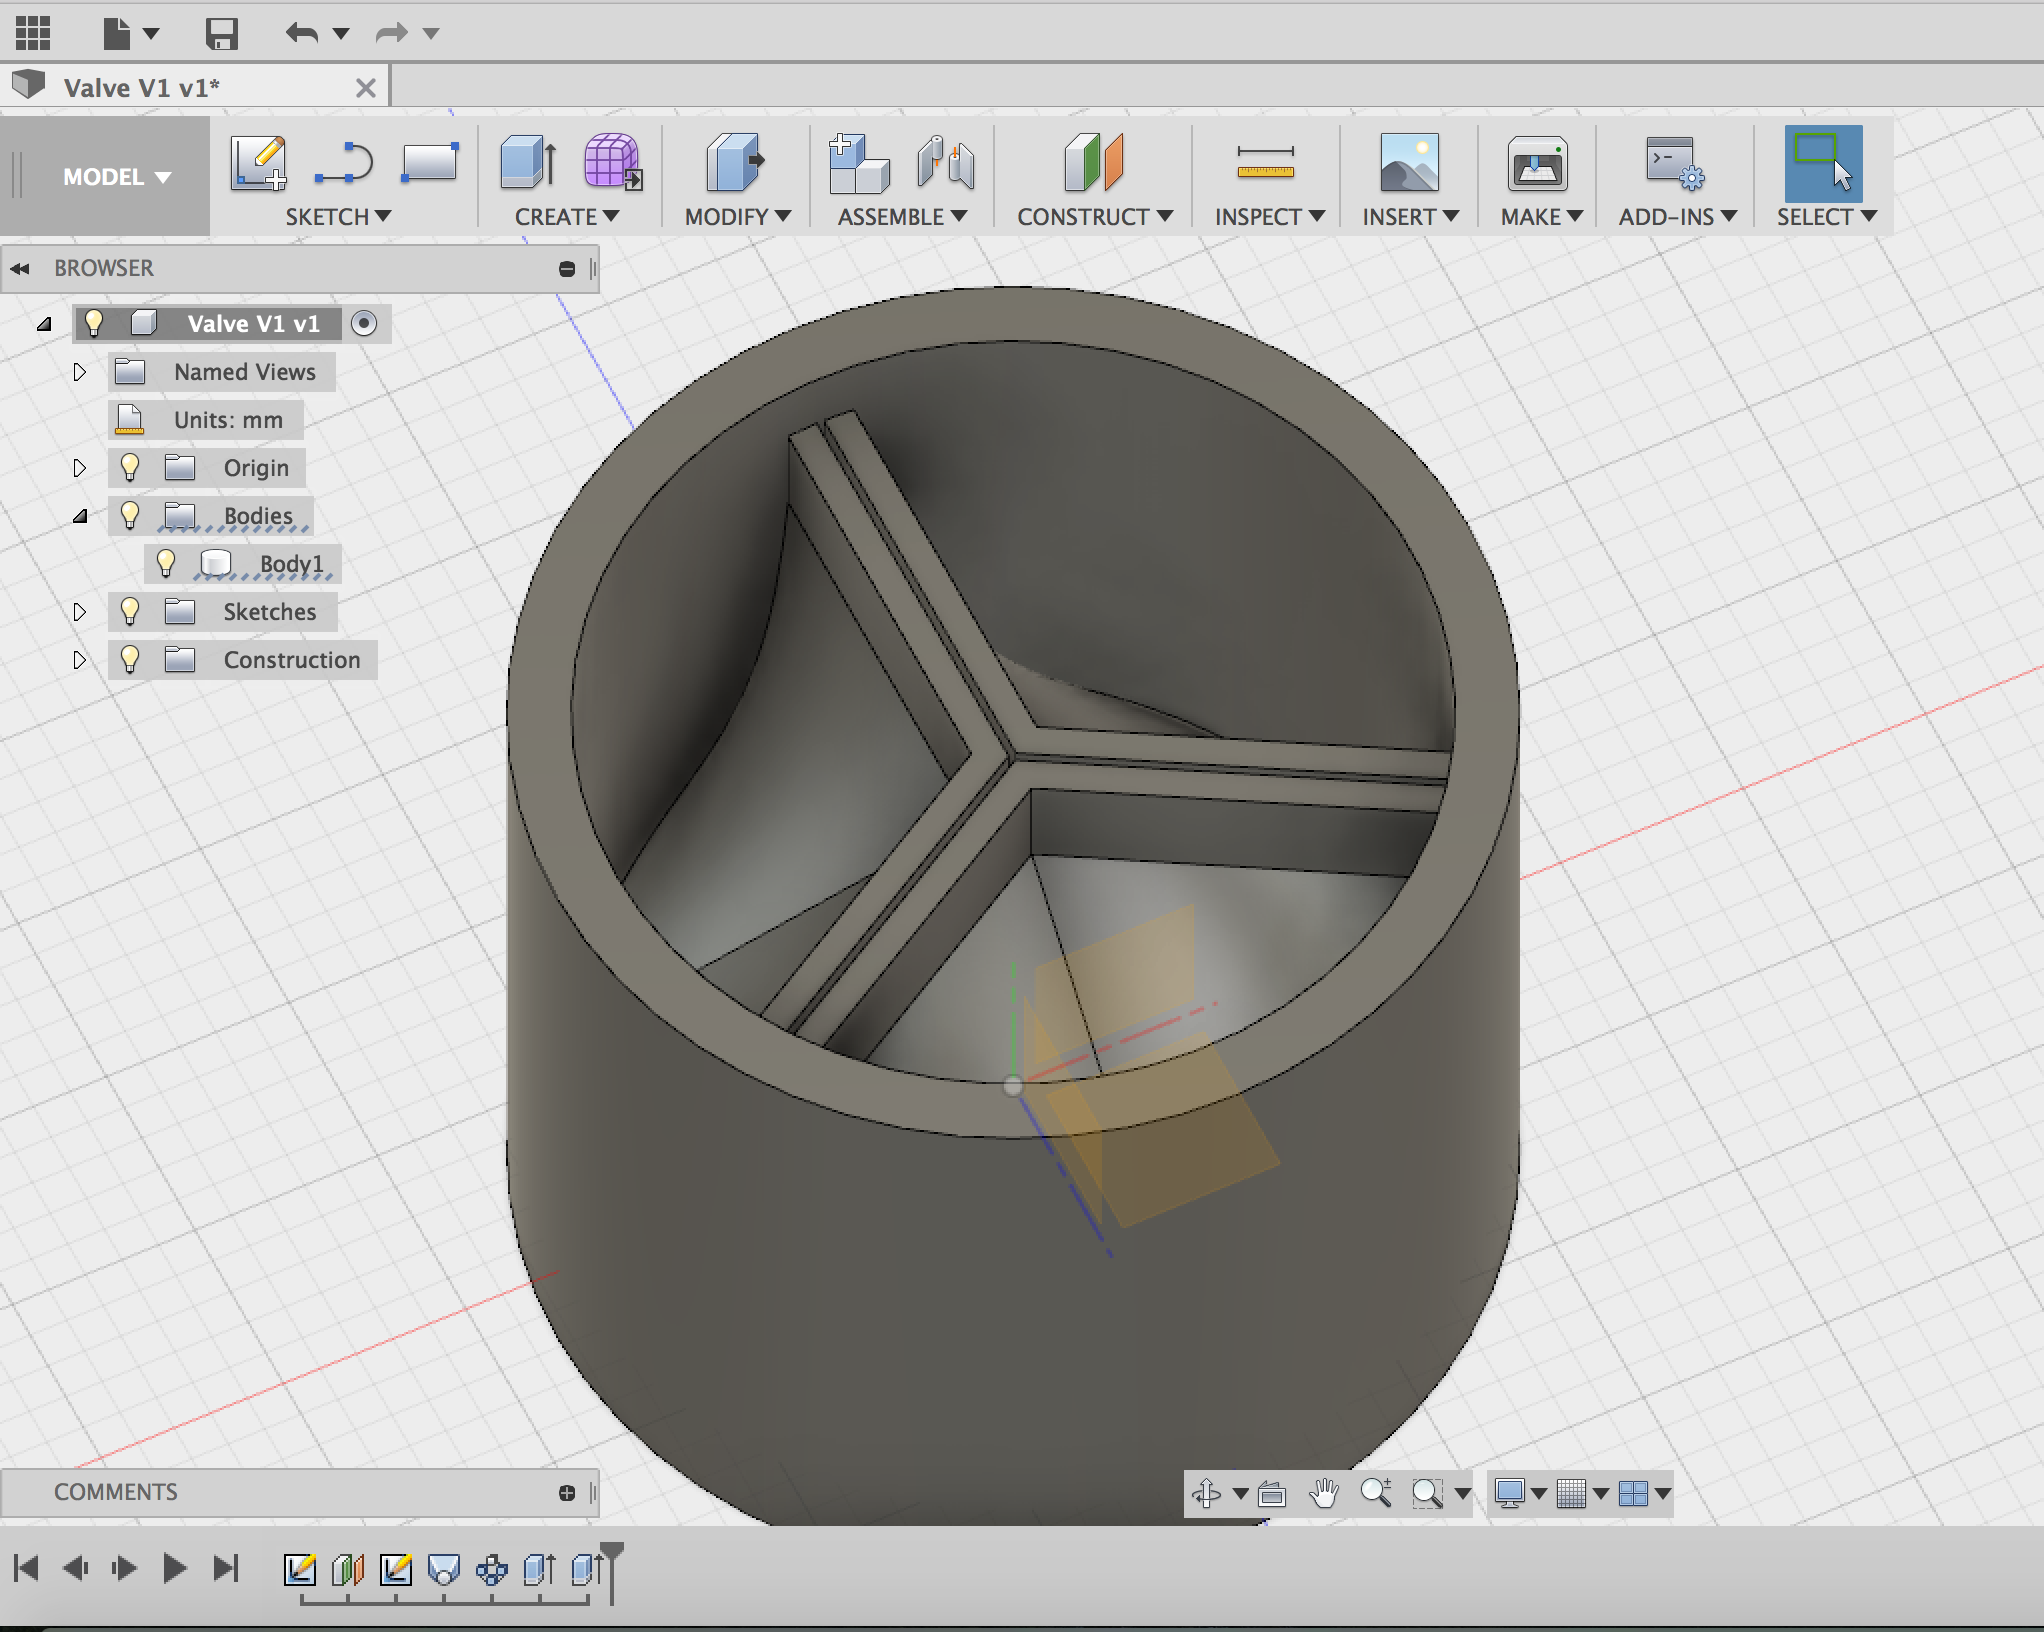Click the Viewports layout icon
This screenshot has width=2044, height=1632.
[1633, 1494]
